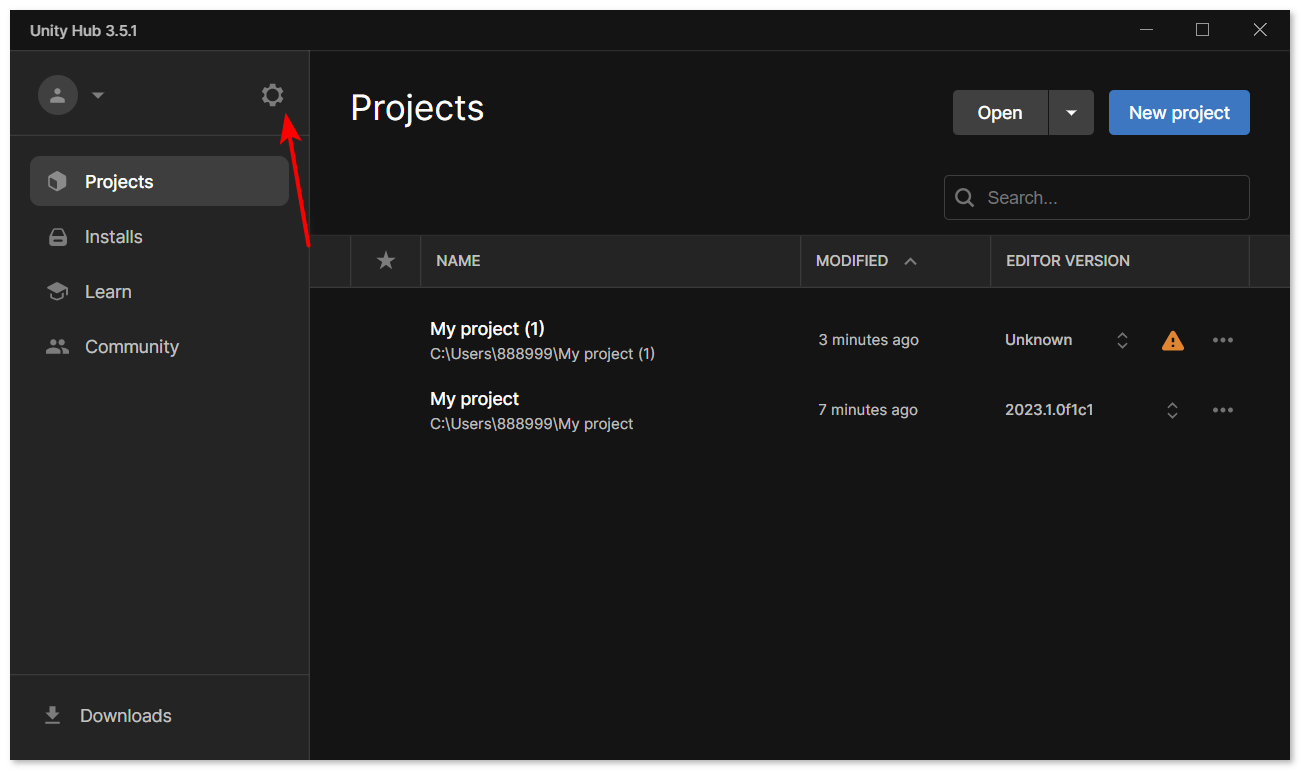1301x771 pixels.
Task: Sort by the favorites star column
Action: click(x=386, y=261)
